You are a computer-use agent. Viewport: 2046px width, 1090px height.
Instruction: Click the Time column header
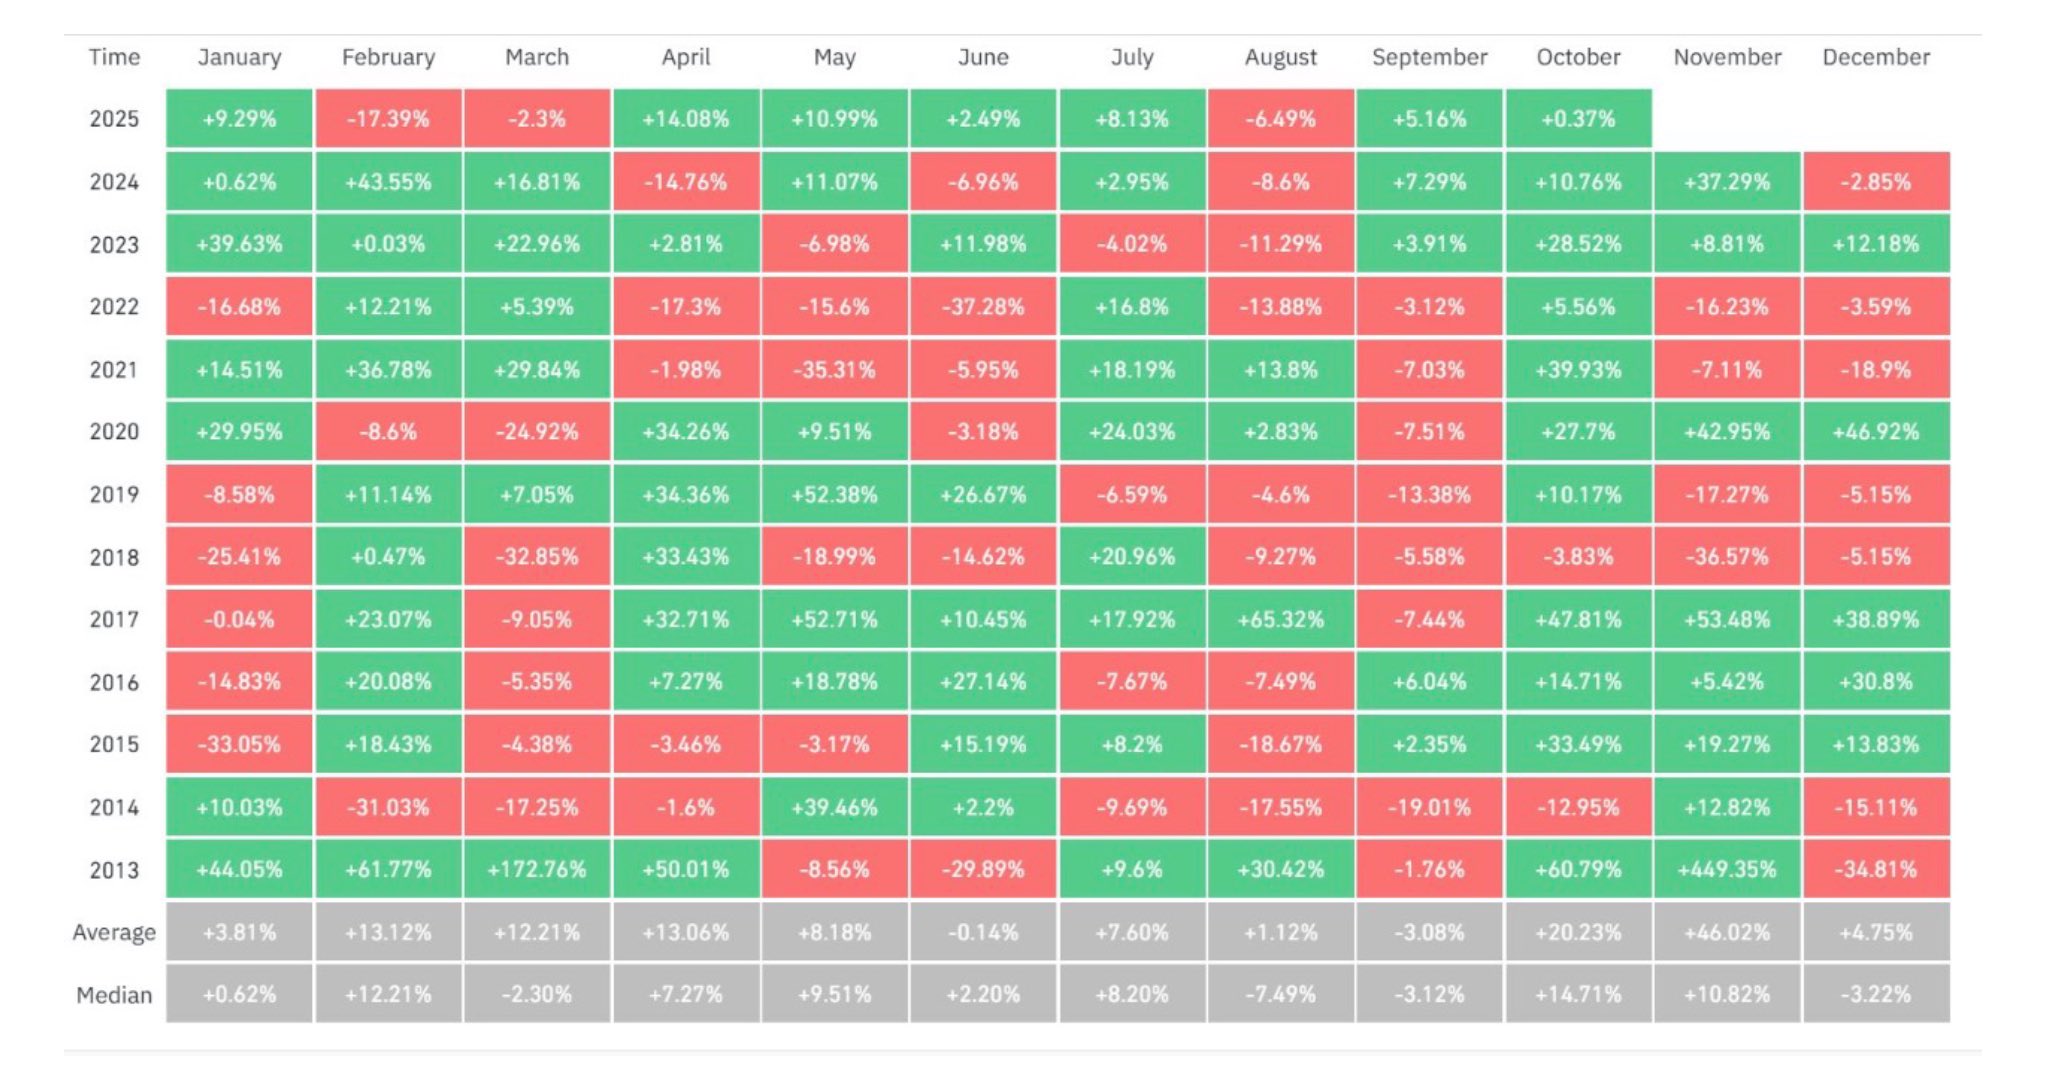[114, 57]
